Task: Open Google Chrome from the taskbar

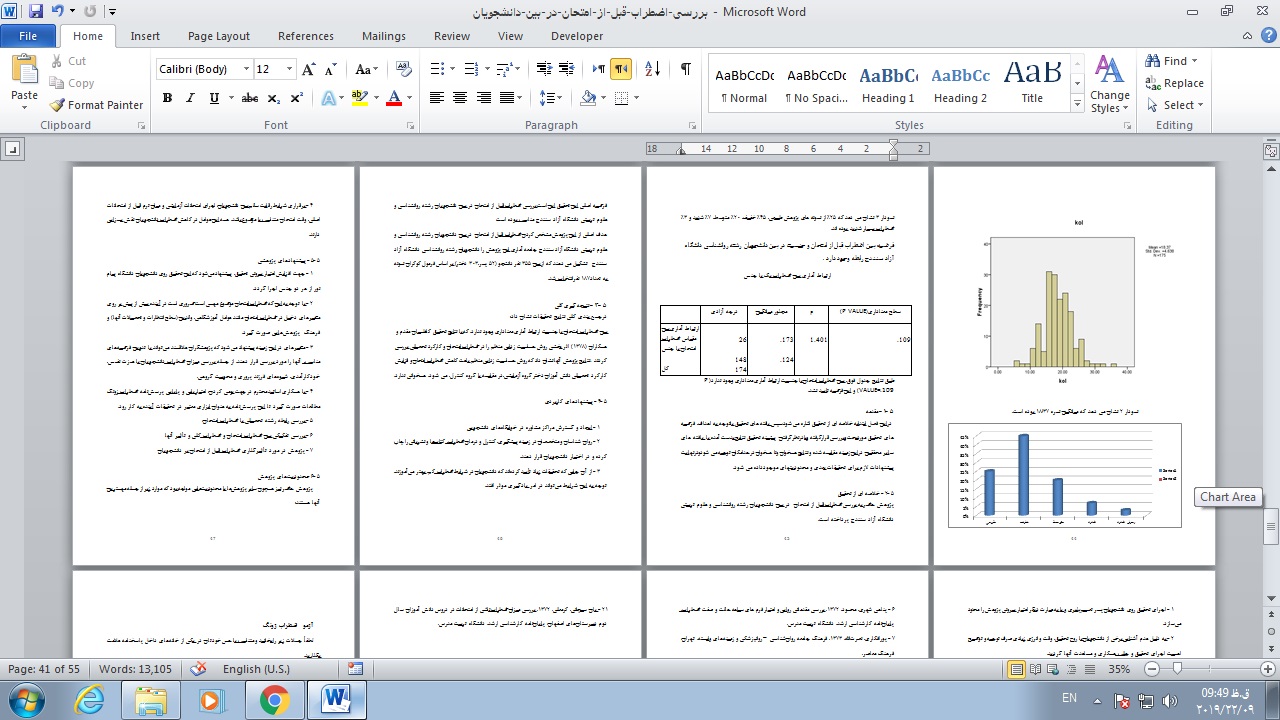Action: pyautogui.click(x=275, y=699)
